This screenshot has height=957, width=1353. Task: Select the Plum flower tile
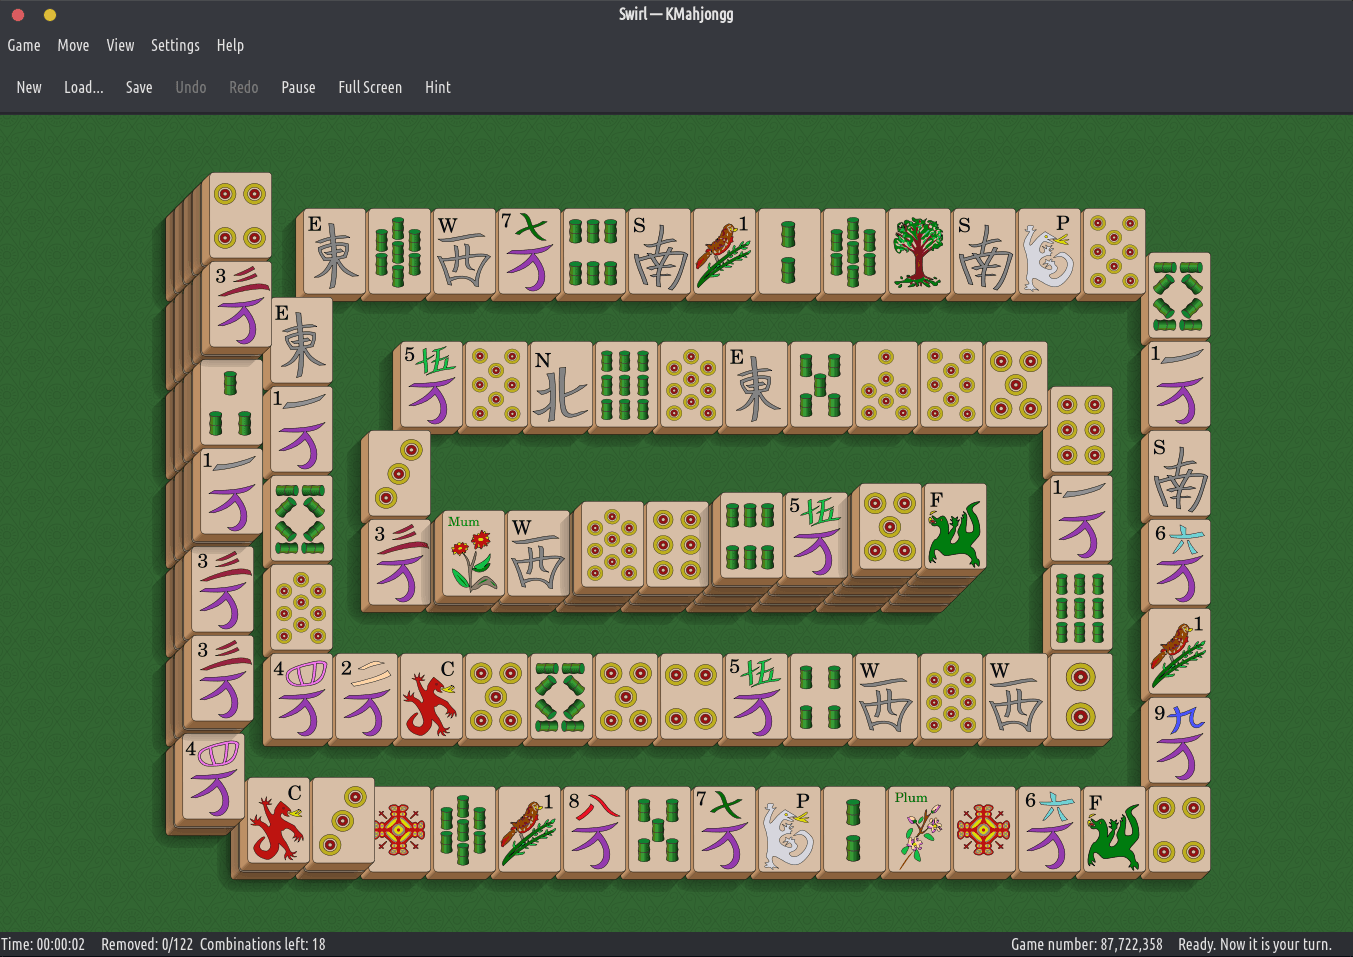pyautogui.click(x=918, y=830)
